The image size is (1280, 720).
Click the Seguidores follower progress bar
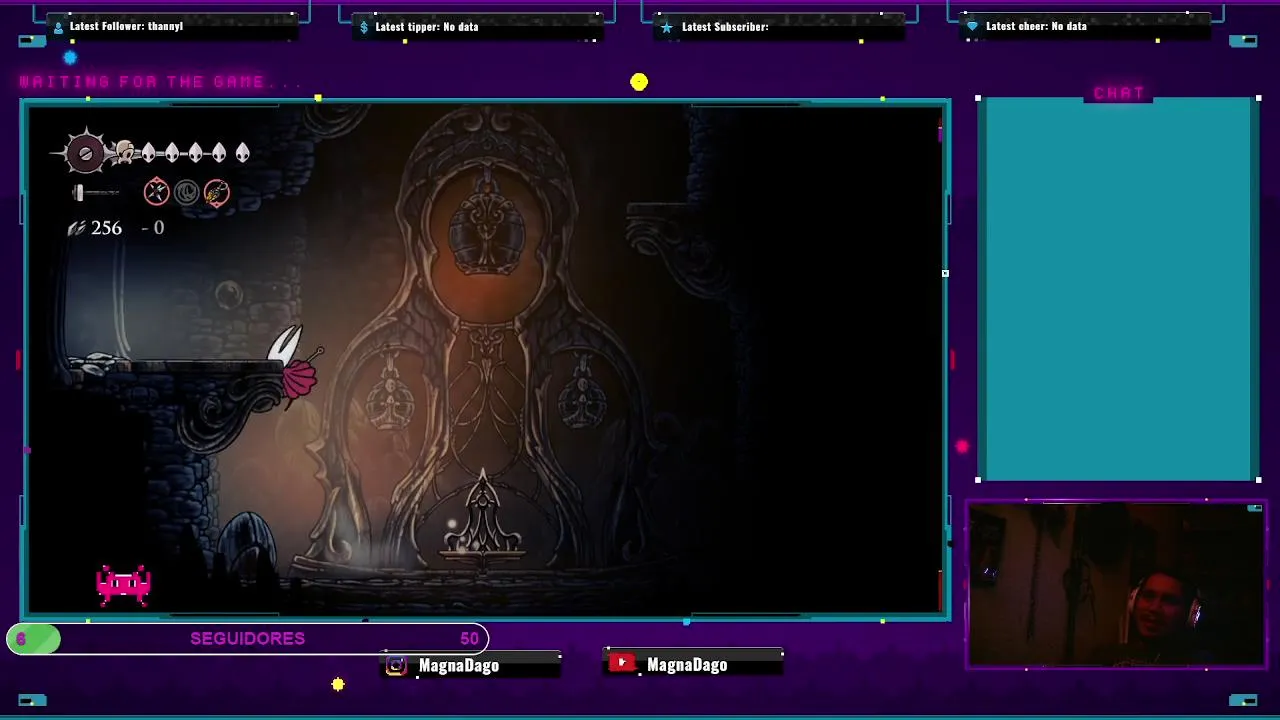click(248, 638)
